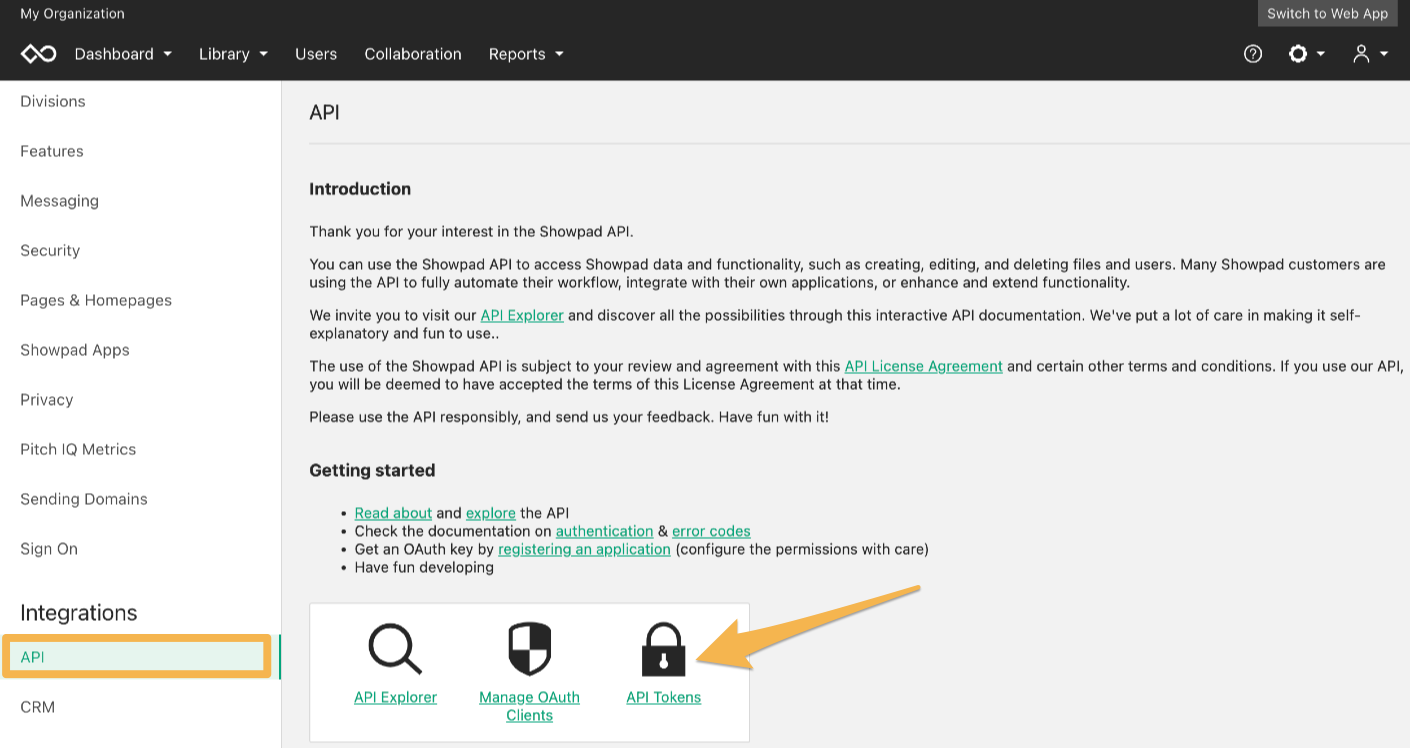Click the API Tokens padlock icon
The width and height of the screenshot is (1410, 748).
664,649
